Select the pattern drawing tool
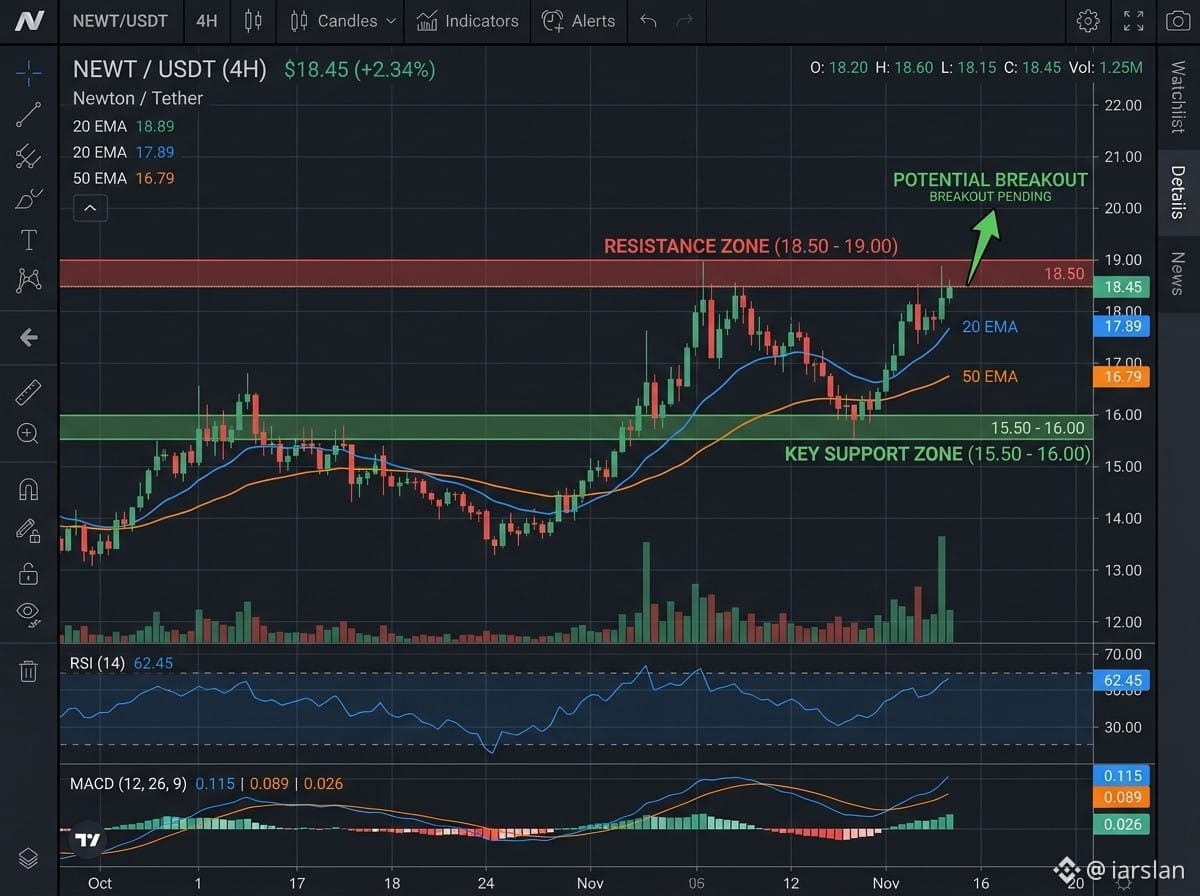The width and height of the screenshot is (1200, 896). point(28,281)
